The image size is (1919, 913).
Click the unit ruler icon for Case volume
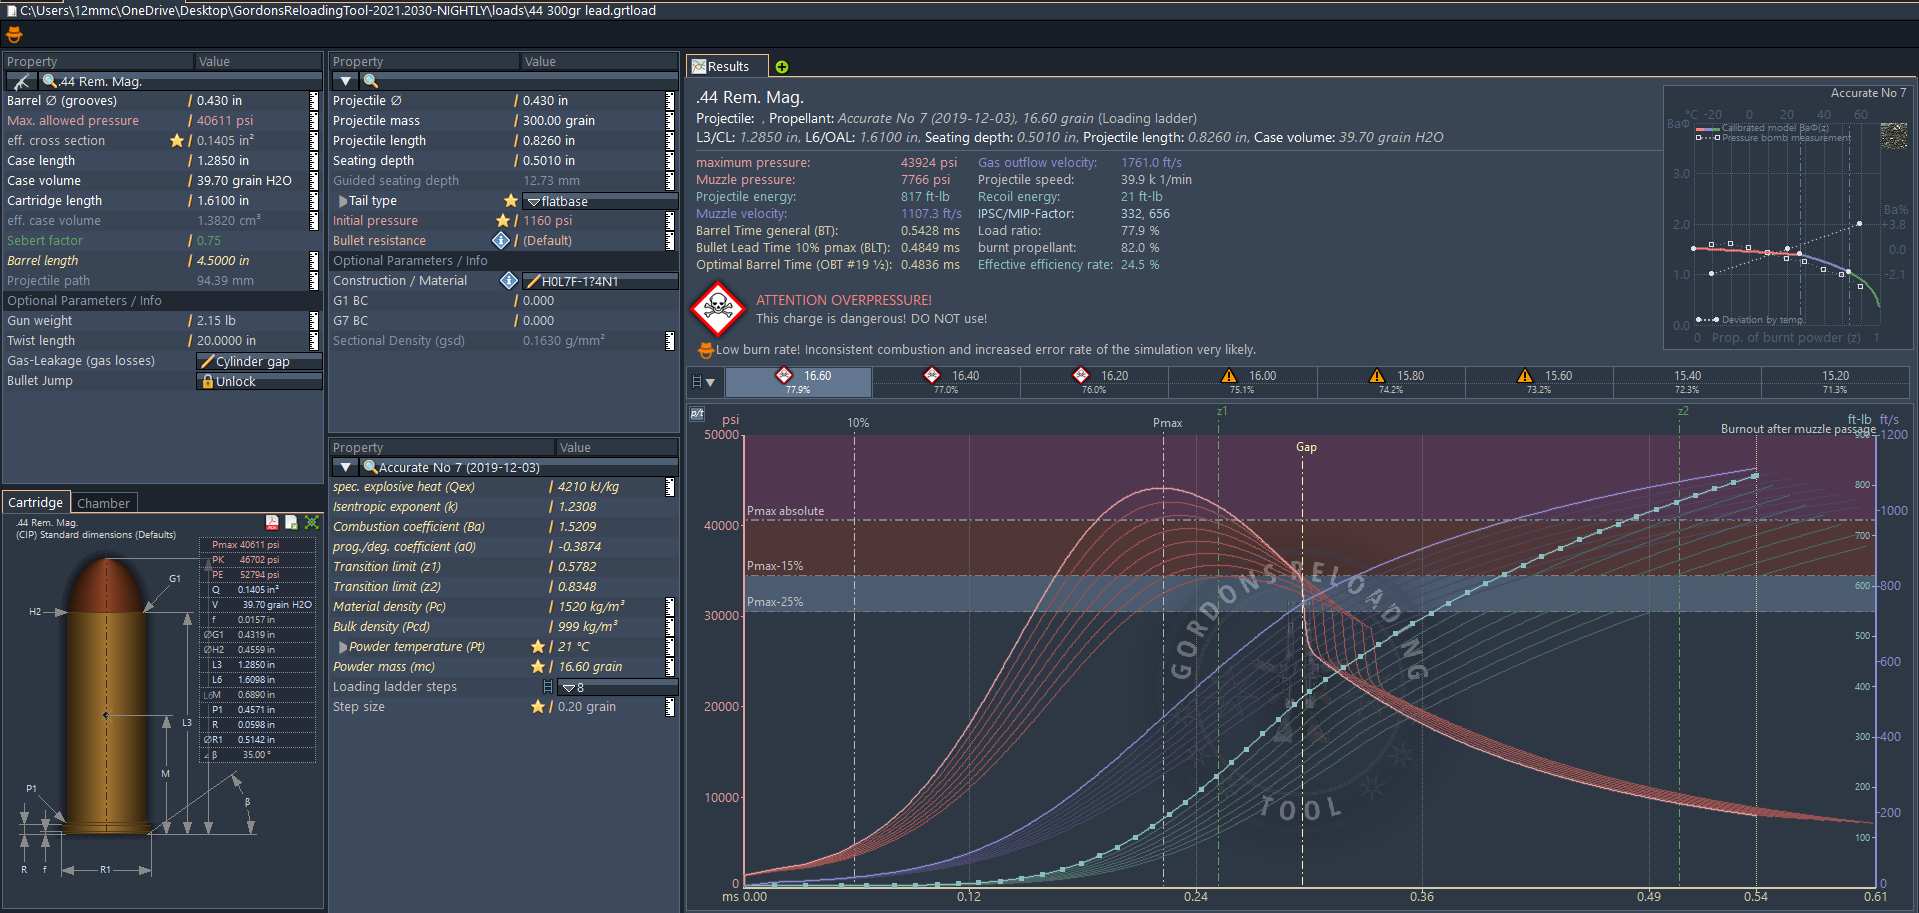click(x=314, y=181)
